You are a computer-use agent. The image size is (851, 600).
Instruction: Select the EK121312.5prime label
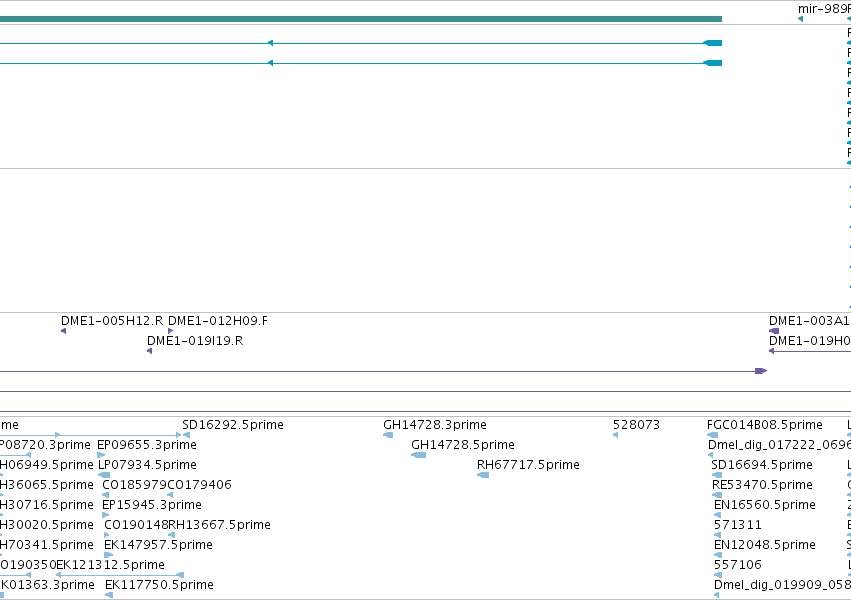coord(110,565)
